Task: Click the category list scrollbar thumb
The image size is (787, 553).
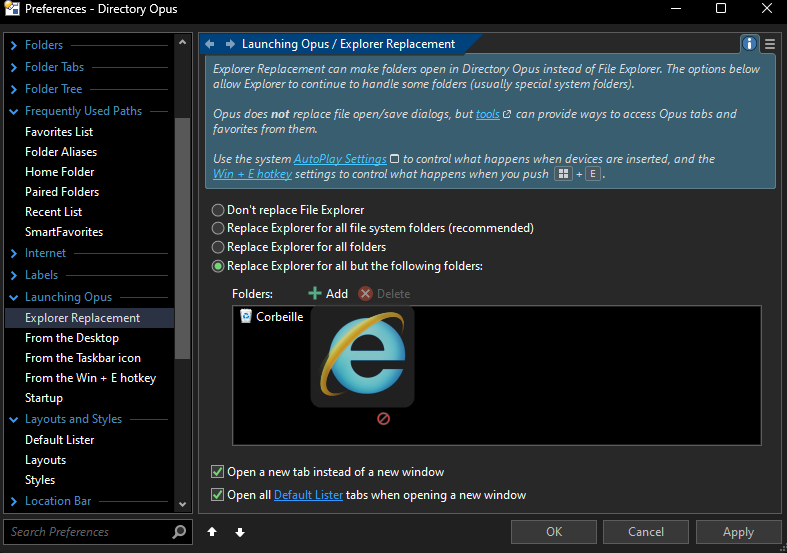Action: pos(182,238)
